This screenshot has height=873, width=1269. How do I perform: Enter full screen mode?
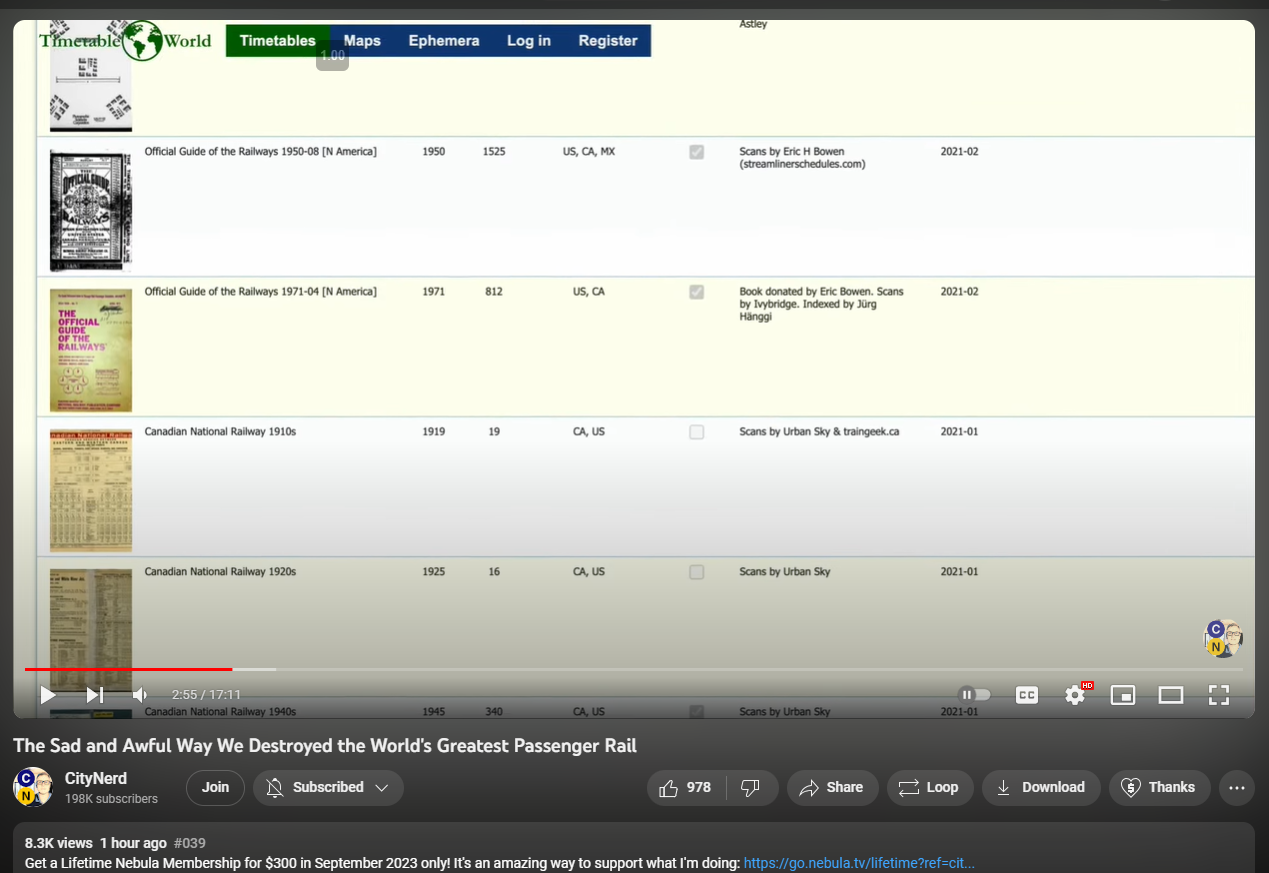(x=1219, y=695)
